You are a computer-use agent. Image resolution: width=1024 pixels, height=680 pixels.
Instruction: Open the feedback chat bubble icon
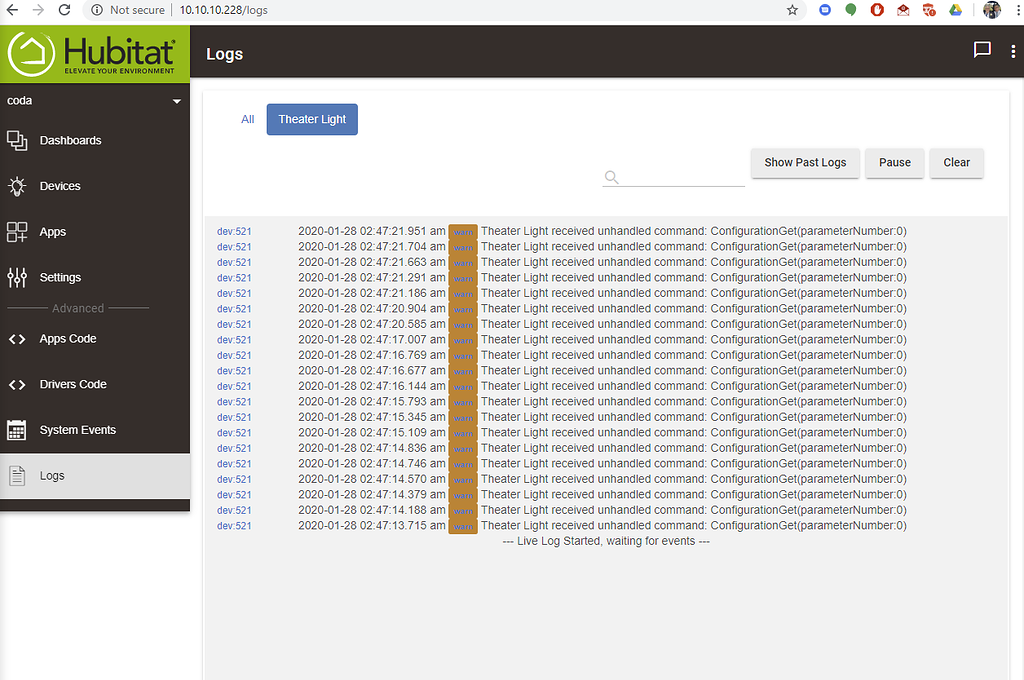981,49
